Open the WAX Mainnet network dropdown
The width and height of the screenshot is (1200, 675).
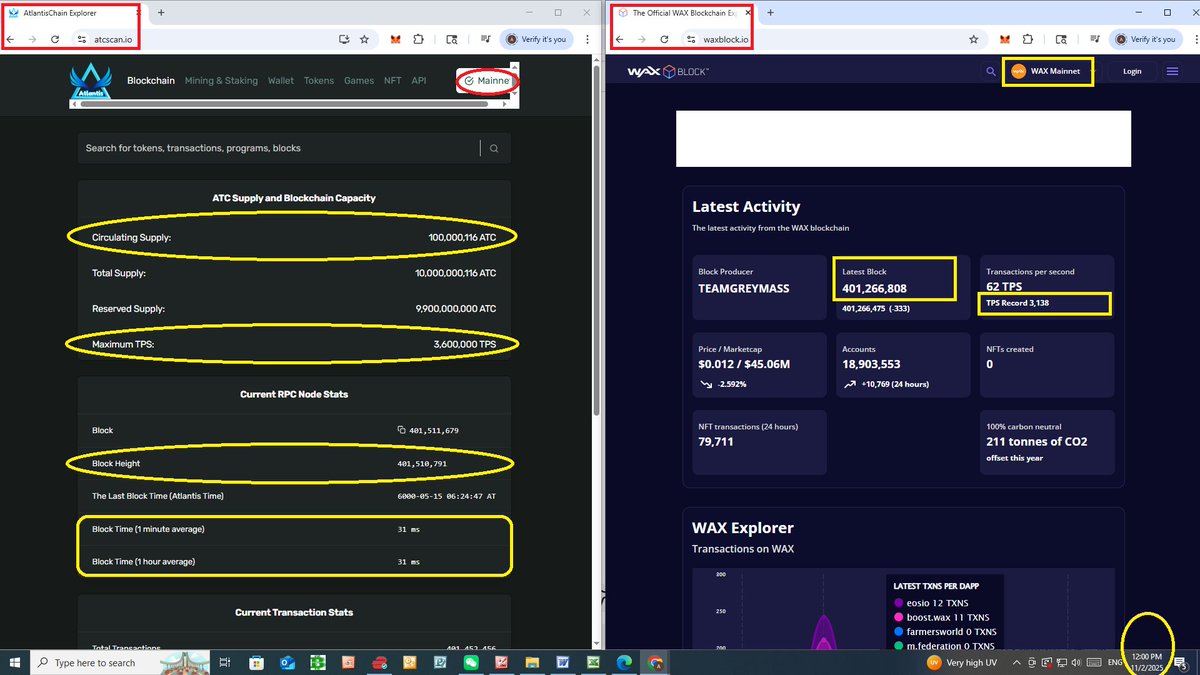[1047, 71]
